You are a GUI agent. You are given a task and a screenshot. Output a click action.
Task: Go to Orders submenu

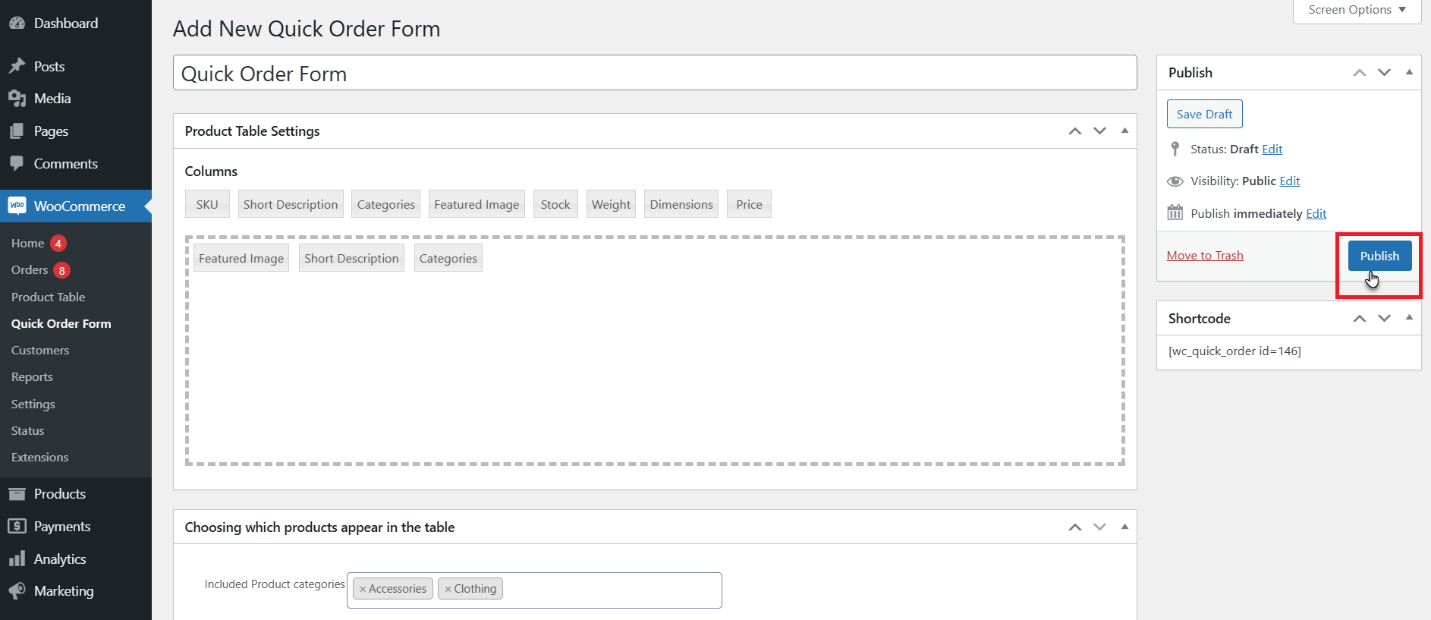(30, 270)
